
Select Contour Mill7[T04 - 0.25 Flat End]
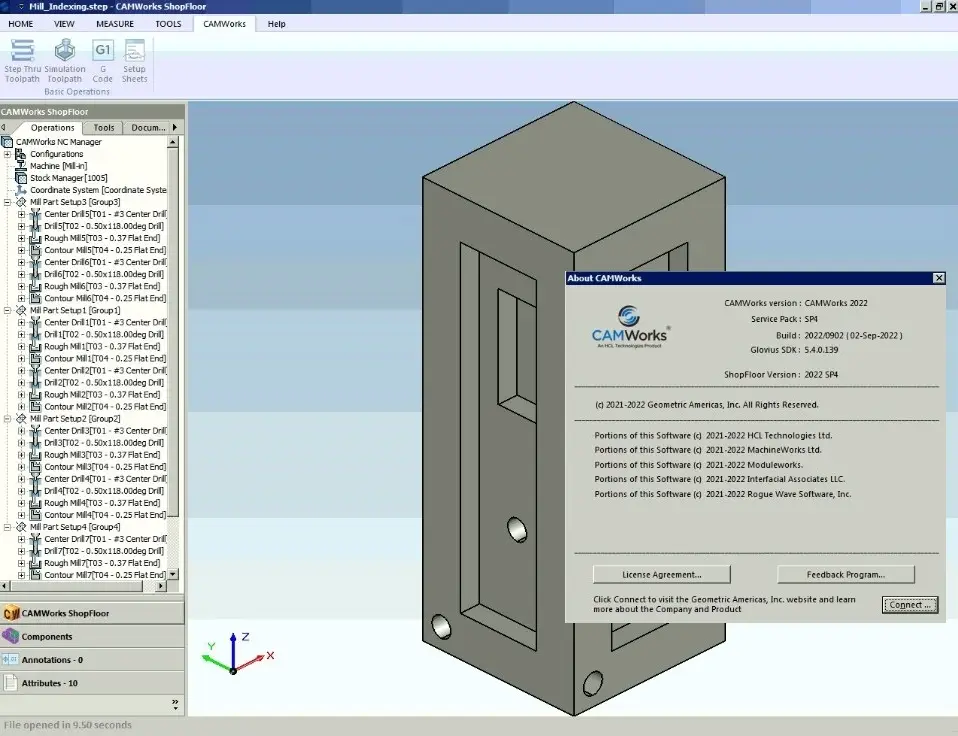coord(104,575)
